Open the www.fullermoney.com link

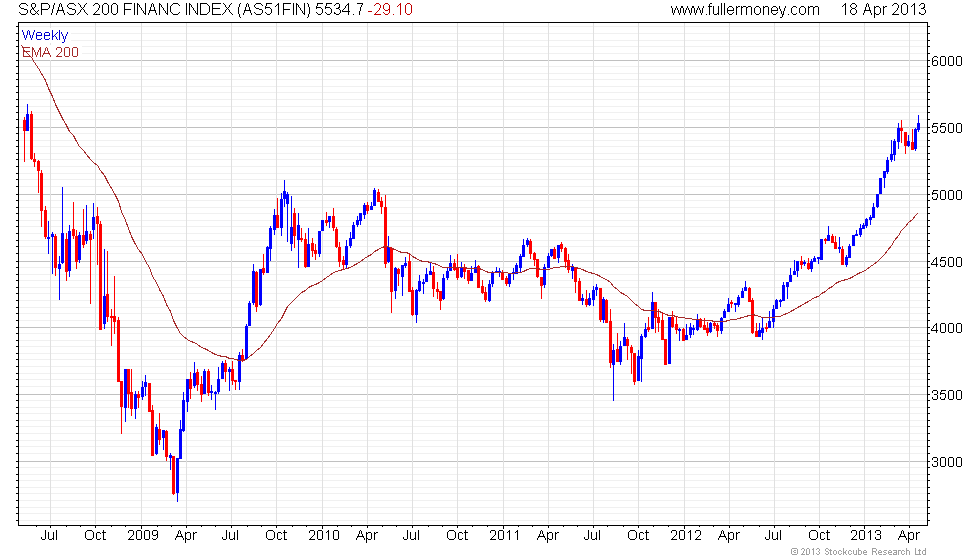(x=744, y=9)
